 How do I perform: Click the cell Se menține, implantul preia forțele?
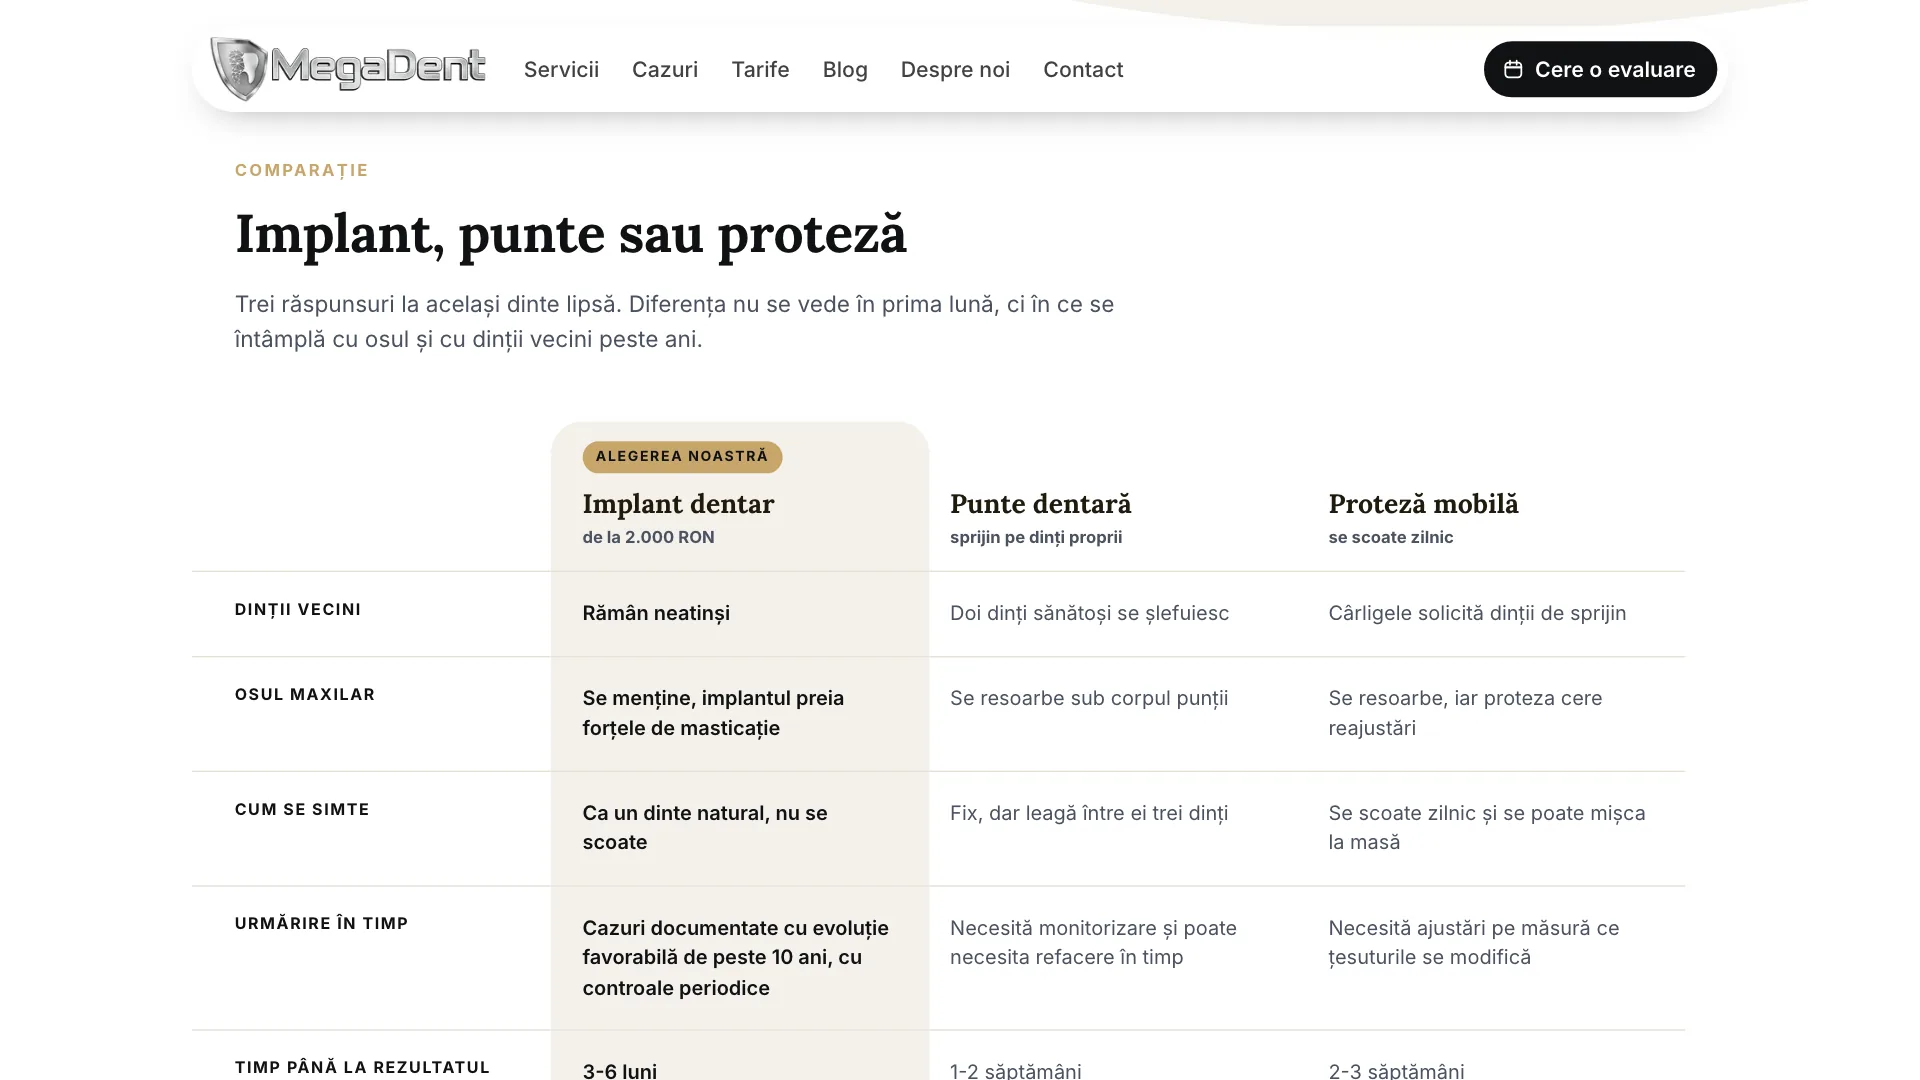pyautogui.click(x=713, y=713)
